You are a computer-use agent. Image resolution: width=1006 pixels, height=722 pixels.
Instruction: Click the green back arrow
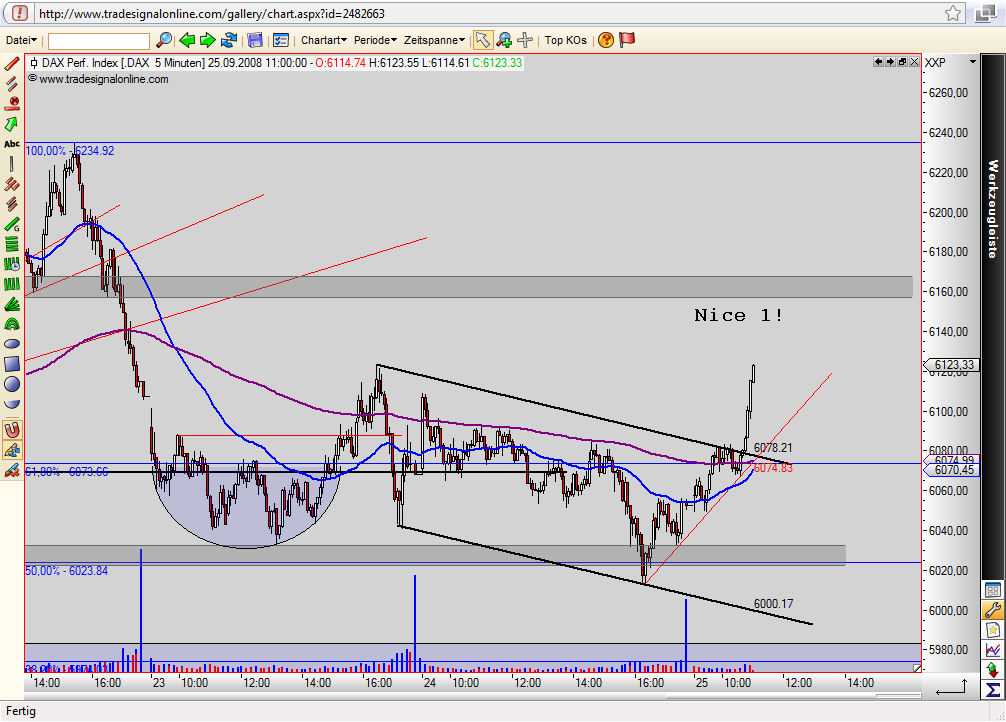187,40
